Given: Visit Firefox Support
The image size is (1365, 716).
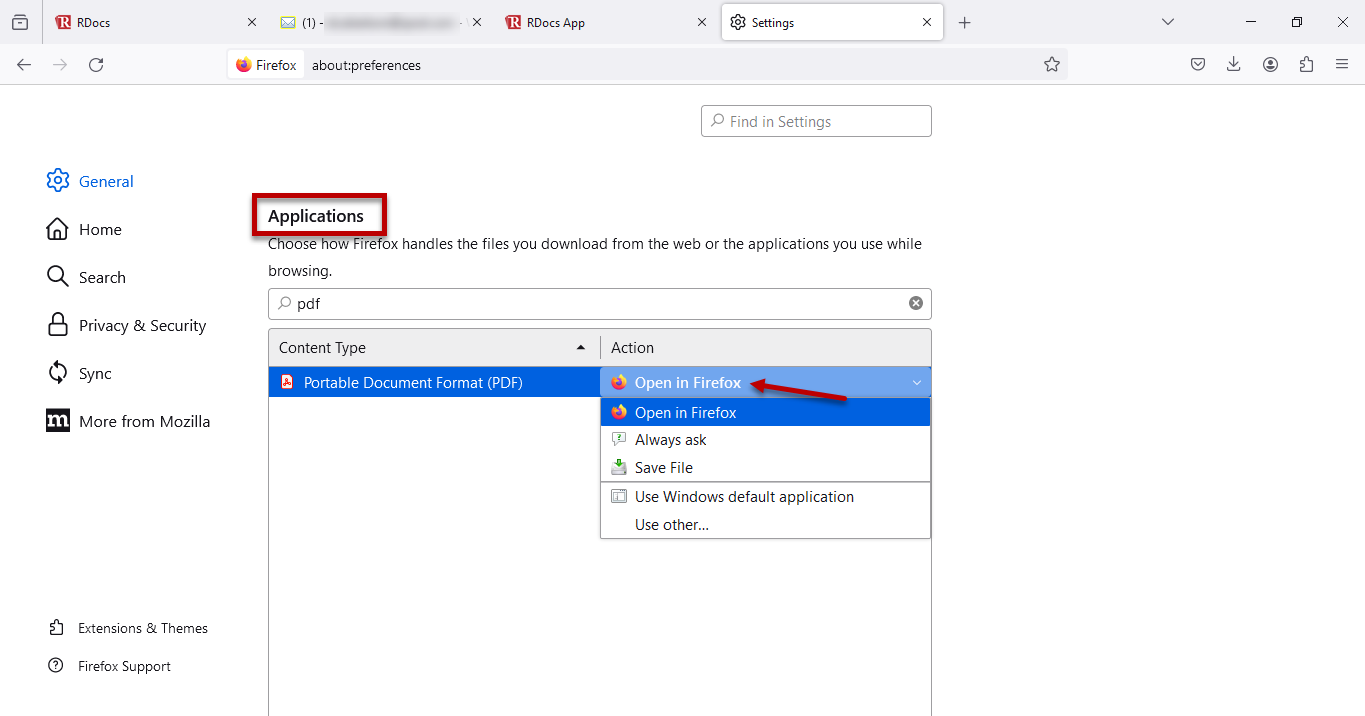Looking at the screenshot, I should tap(124, 665).
